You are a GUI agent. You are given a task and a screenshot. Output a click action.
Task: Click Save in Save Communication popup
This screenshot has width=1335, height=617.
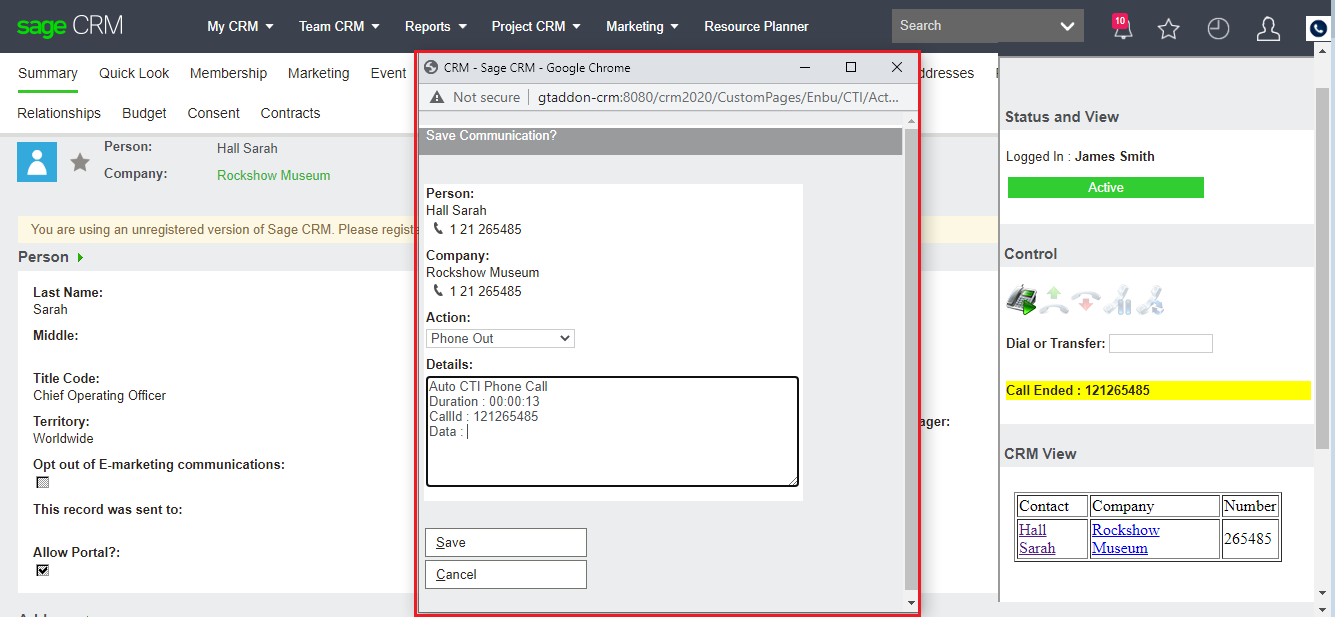(x=506, y=542)
